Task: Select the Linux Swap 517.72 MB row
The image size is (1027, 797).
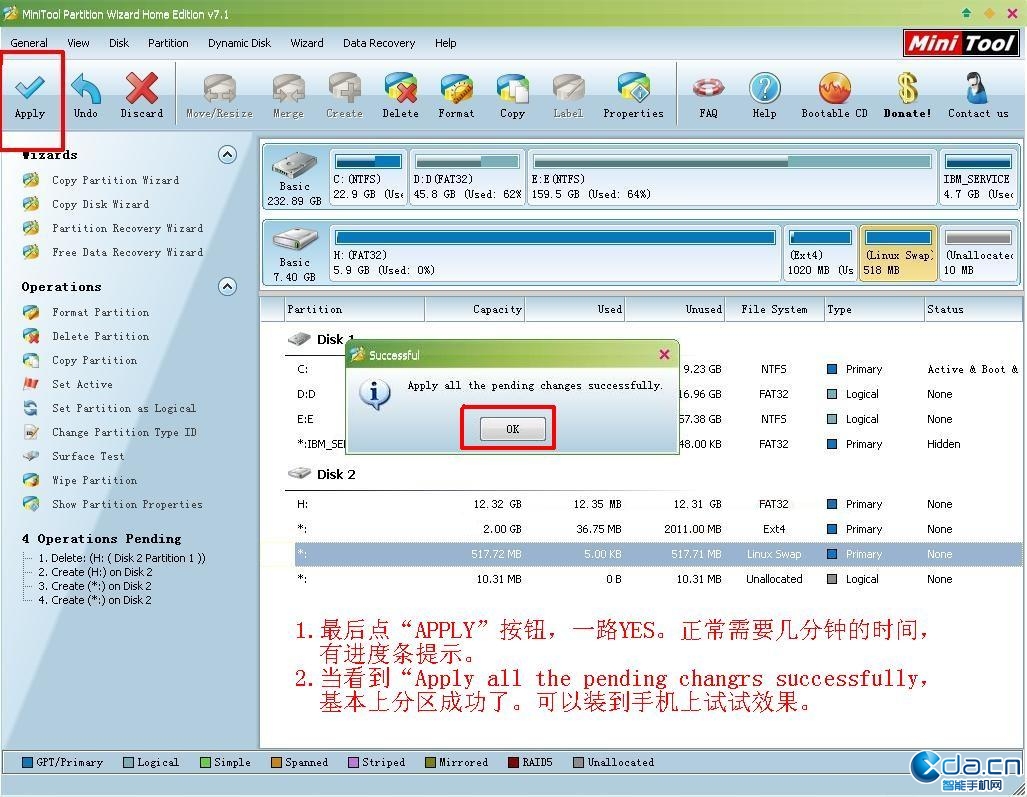Action: 658,554
